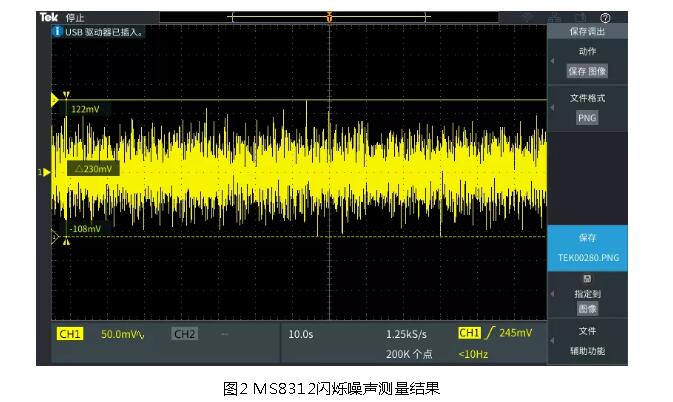
Task: Click the help question mark icon
Action: point(605,18)
